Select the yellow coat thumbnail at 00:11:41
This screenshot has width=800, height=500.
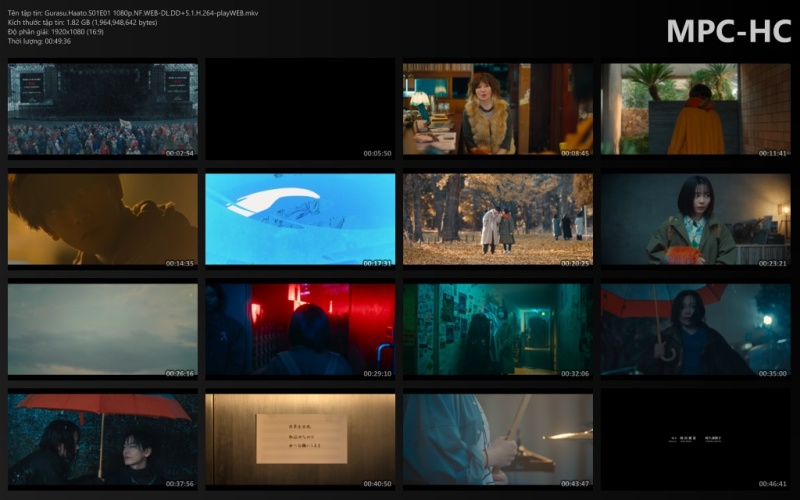coord(695,109)
